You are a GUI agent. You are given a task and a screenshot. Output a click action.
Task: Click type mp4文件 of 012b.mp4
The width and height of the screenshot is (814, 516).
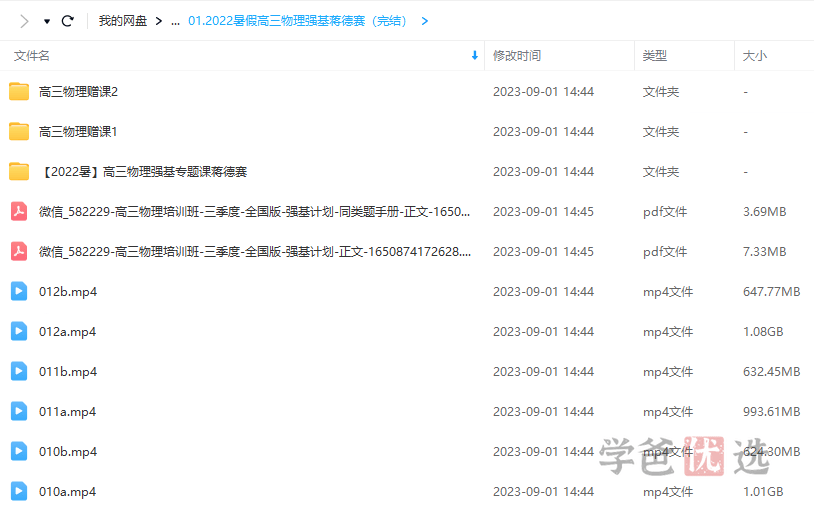668,292
